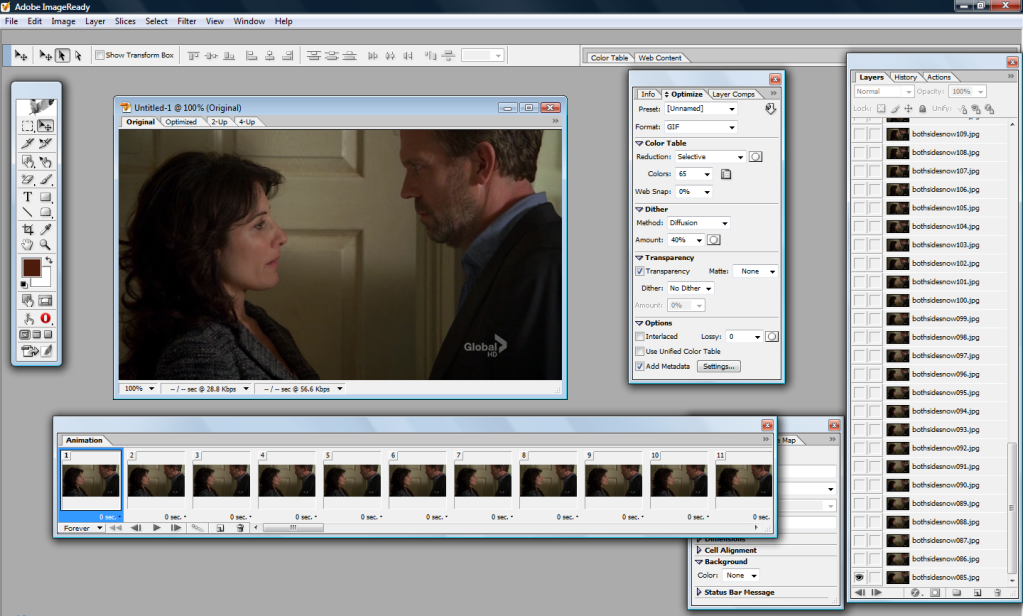
Task: Select the Hand tool
Action: click(27, 245)
